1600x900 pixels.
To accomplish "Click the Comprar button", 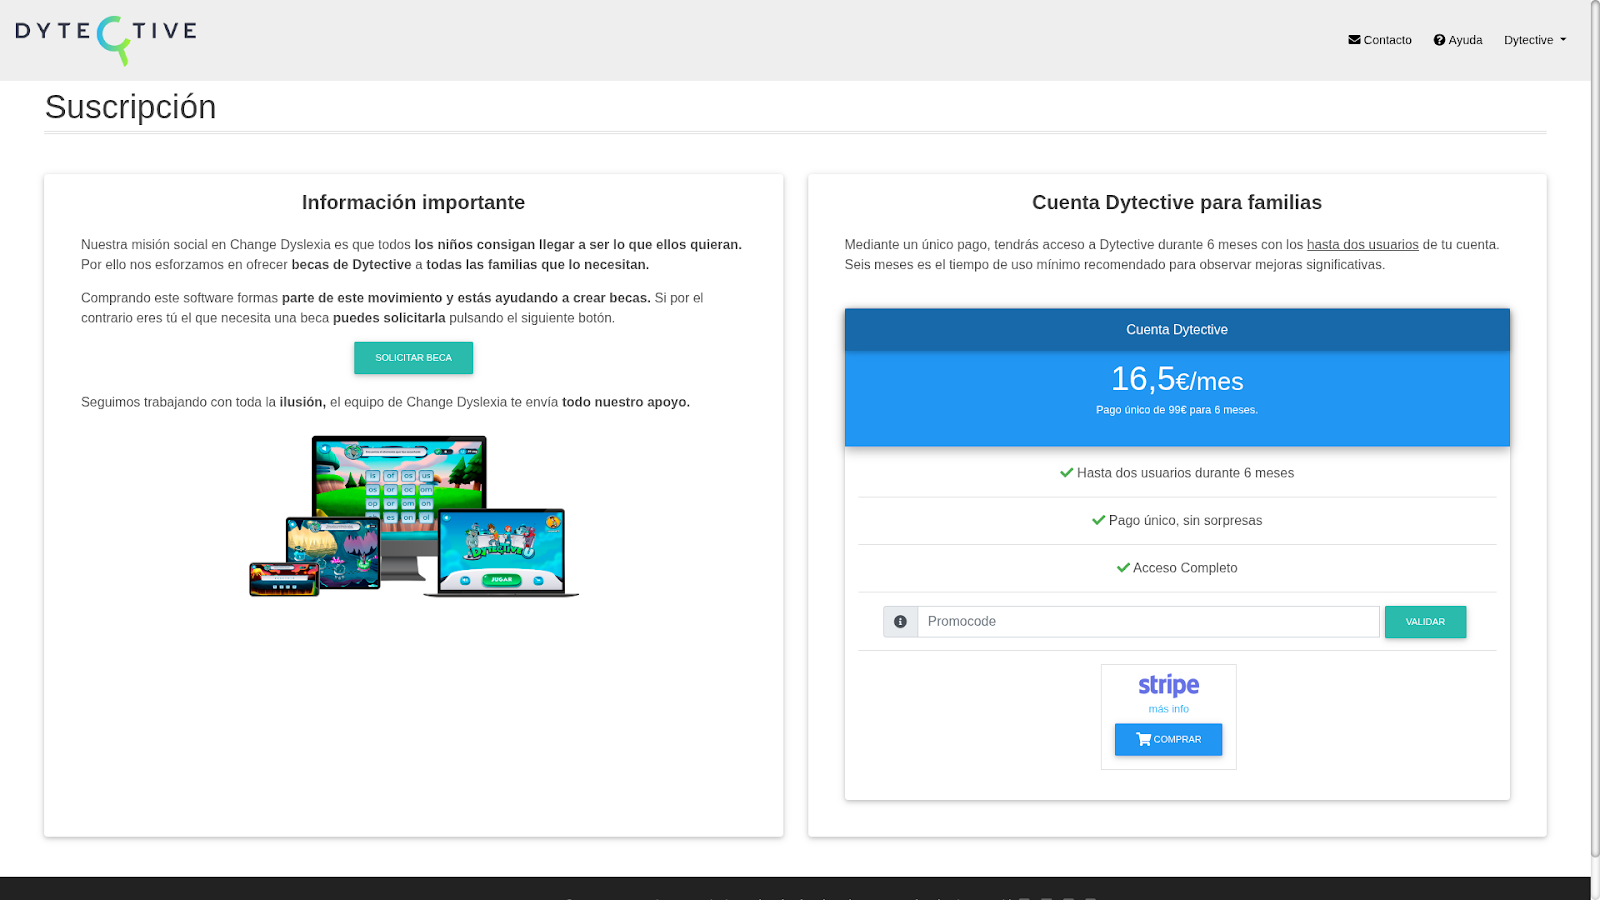I will pos(1168,740).
